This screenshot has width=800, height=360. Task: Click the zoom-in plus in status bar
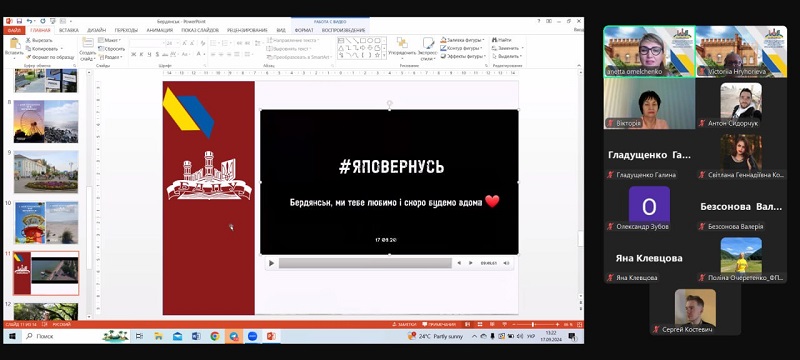[x=557, y=324]
